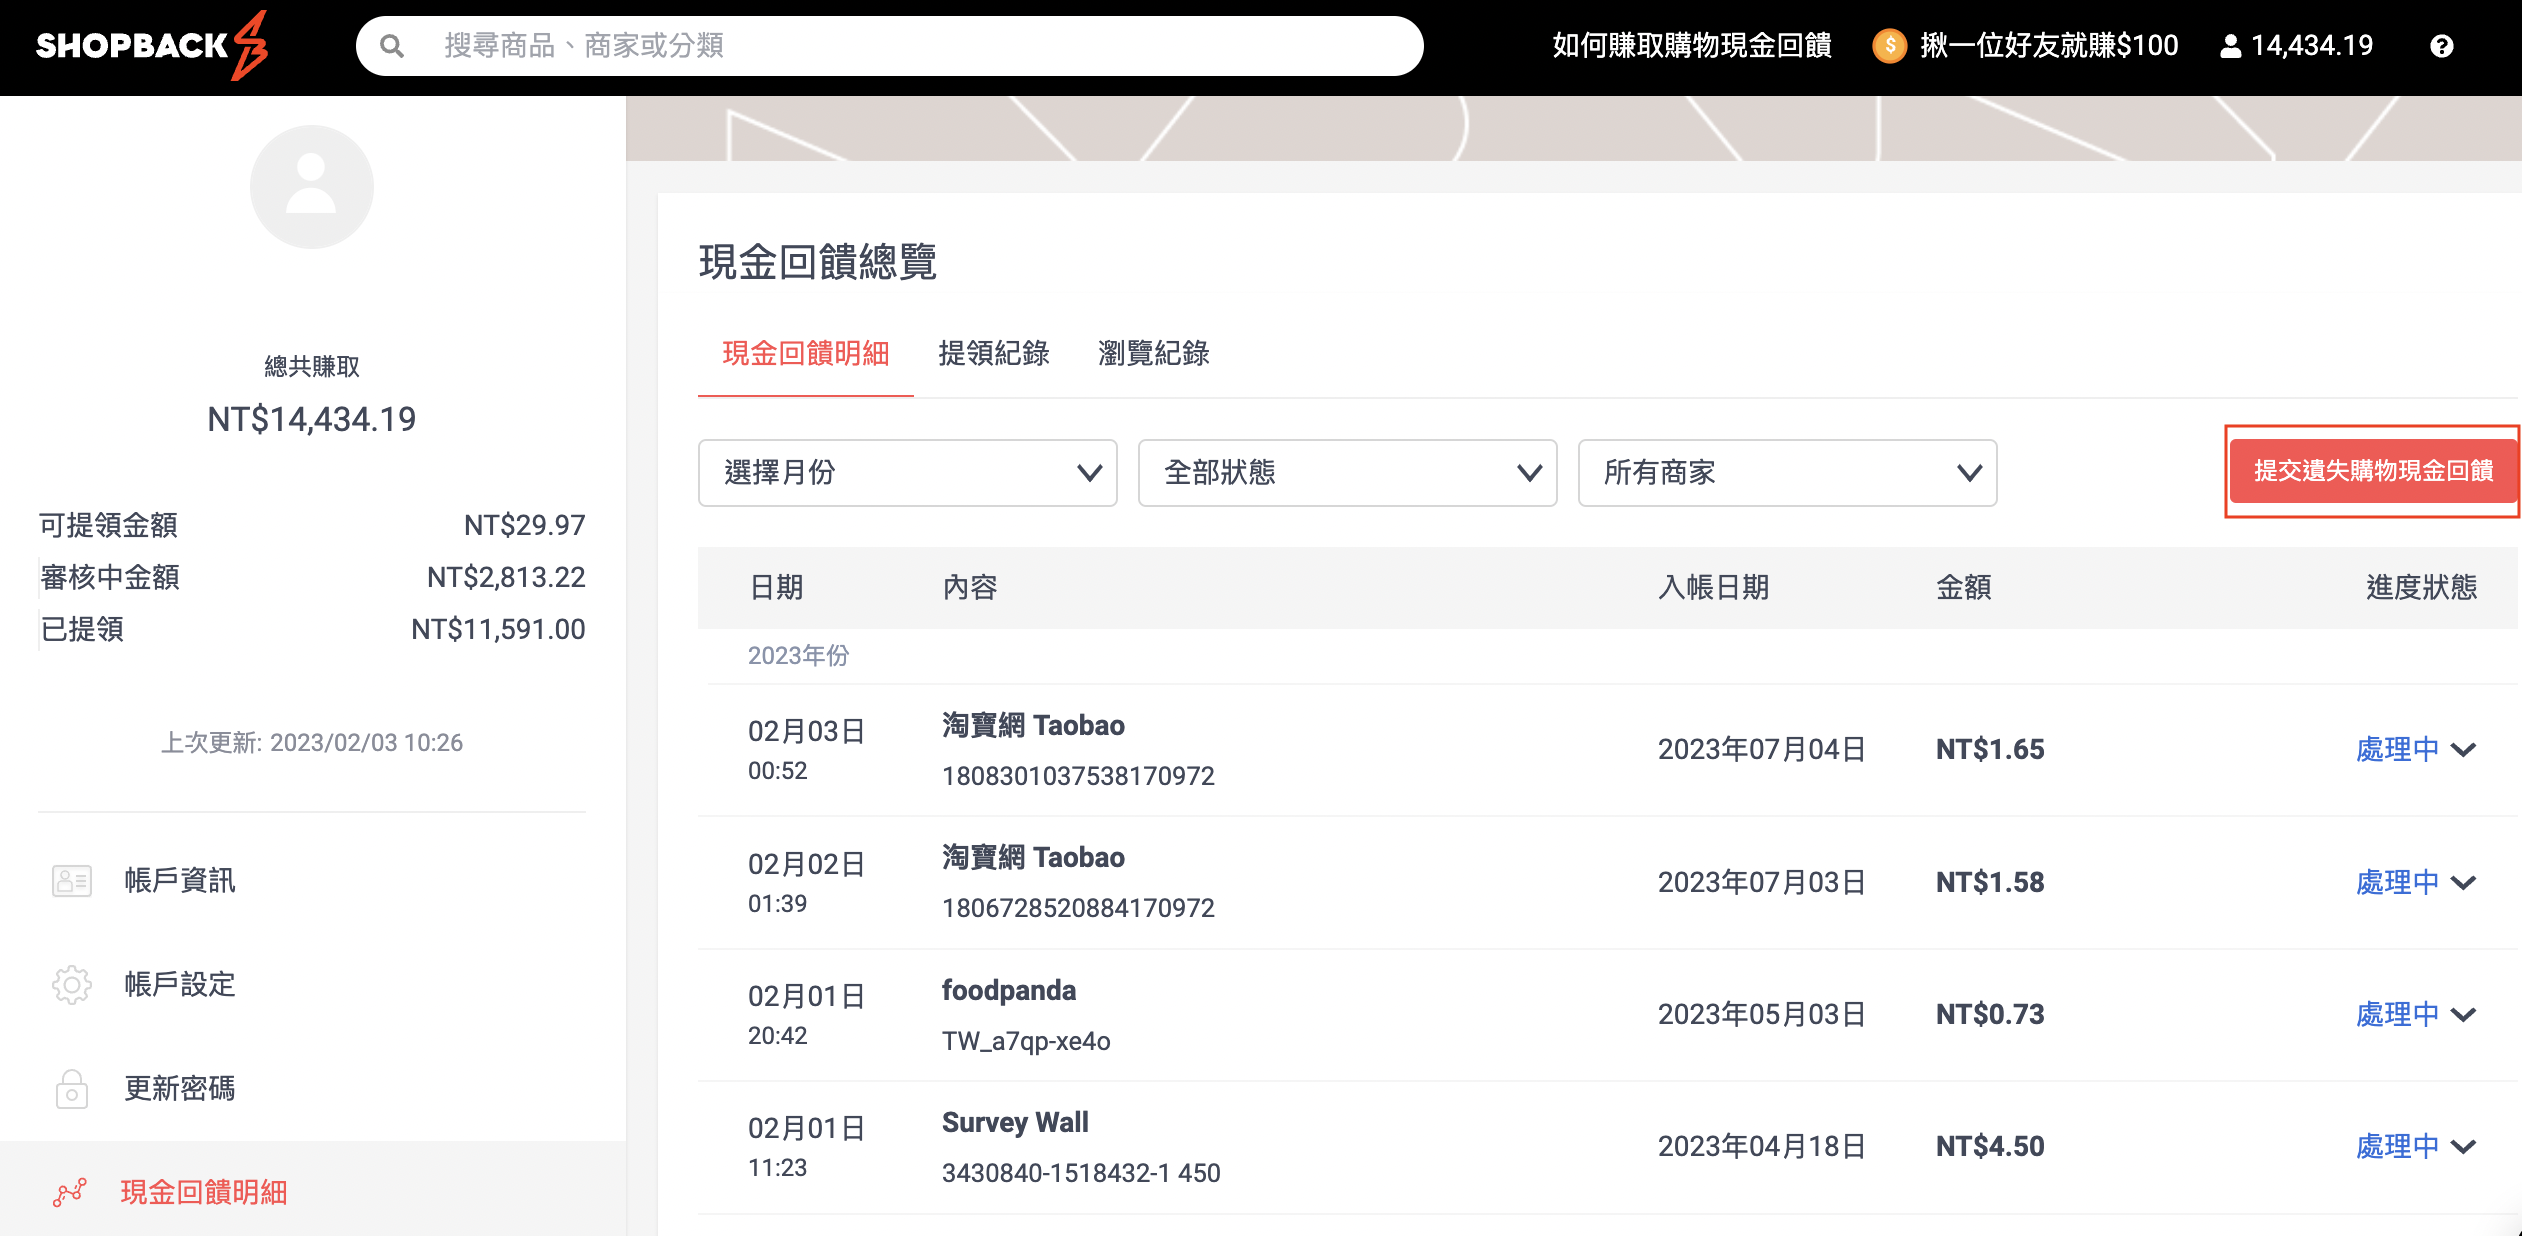Click the 現金回饋明細 graph icon
The image size is (2522, 1236).
point(70,1192)
